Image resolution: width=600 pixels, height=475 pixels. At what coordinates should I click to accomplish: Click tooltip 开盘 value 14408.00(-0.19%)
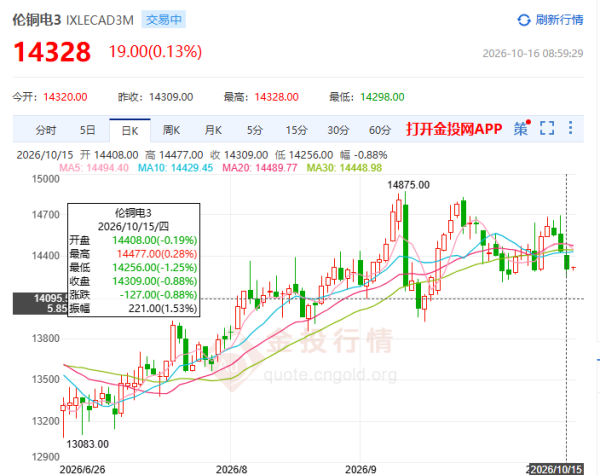155,240
